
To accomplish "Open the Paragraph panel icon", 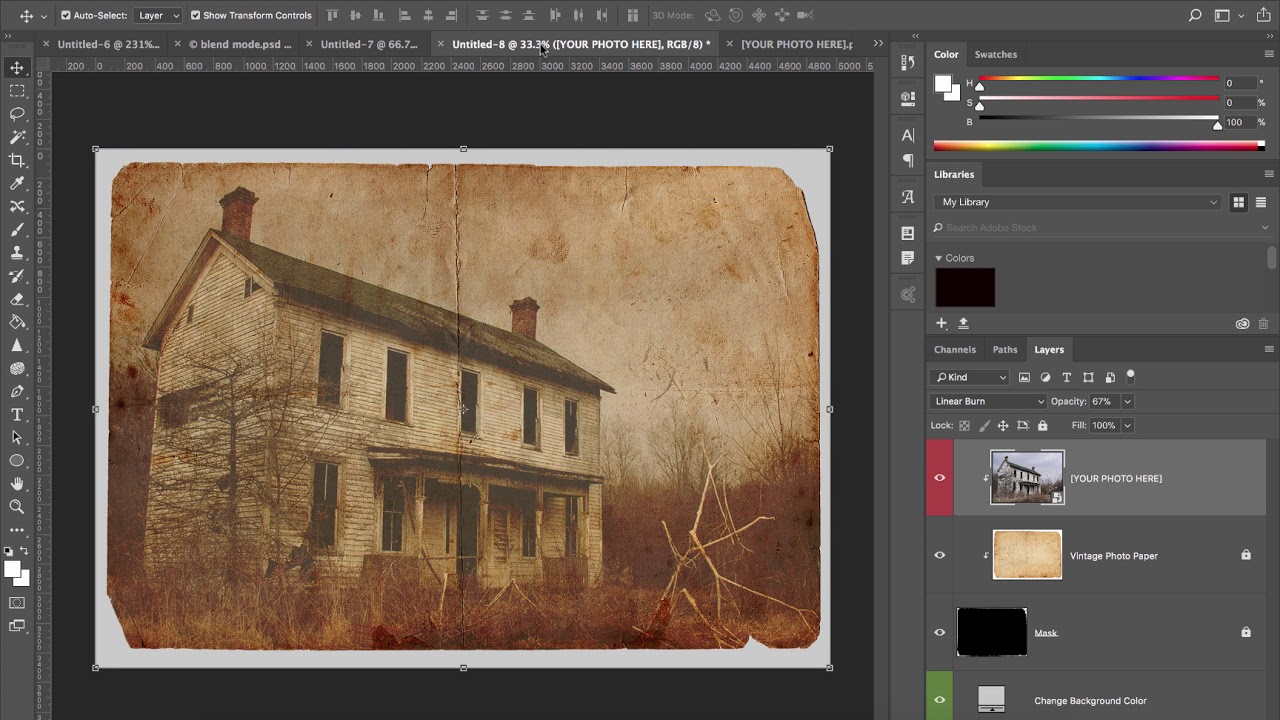I will tap(908, 160).
